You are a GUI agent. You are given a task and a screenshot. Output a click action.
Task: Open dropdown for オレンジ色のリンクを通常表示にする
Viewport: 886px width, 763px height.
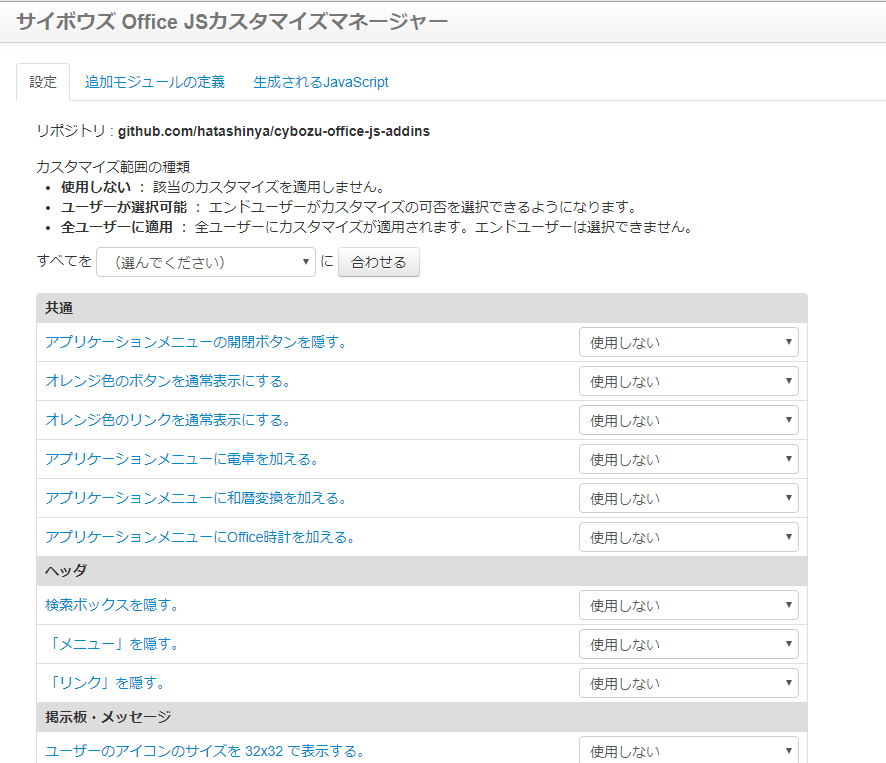(688, 420)
